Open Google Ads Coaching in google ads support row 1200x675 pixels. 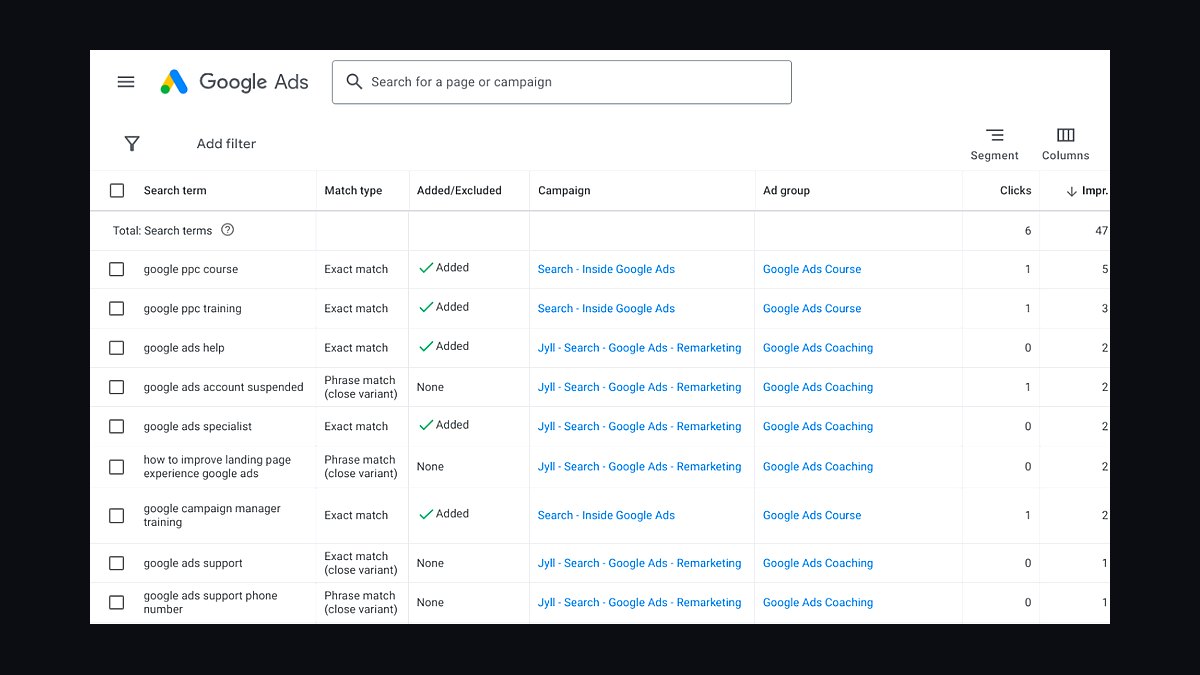[x=818, y=563]
